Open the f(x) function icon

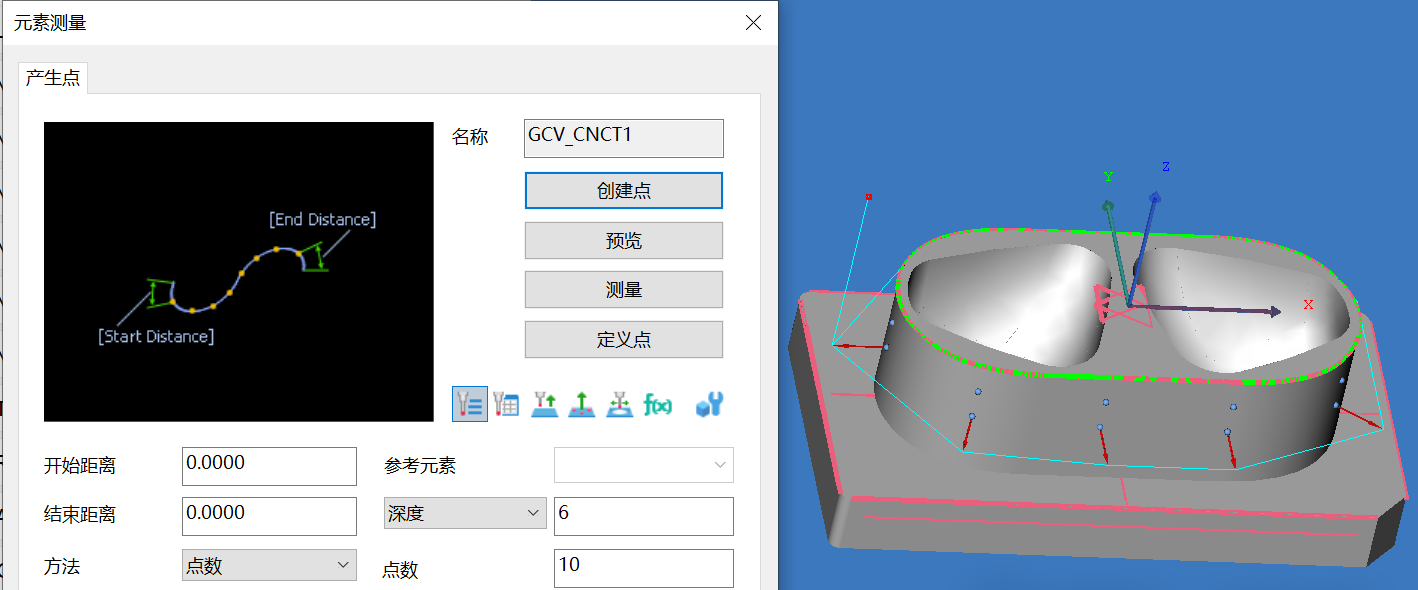click(x=657, y=403)
